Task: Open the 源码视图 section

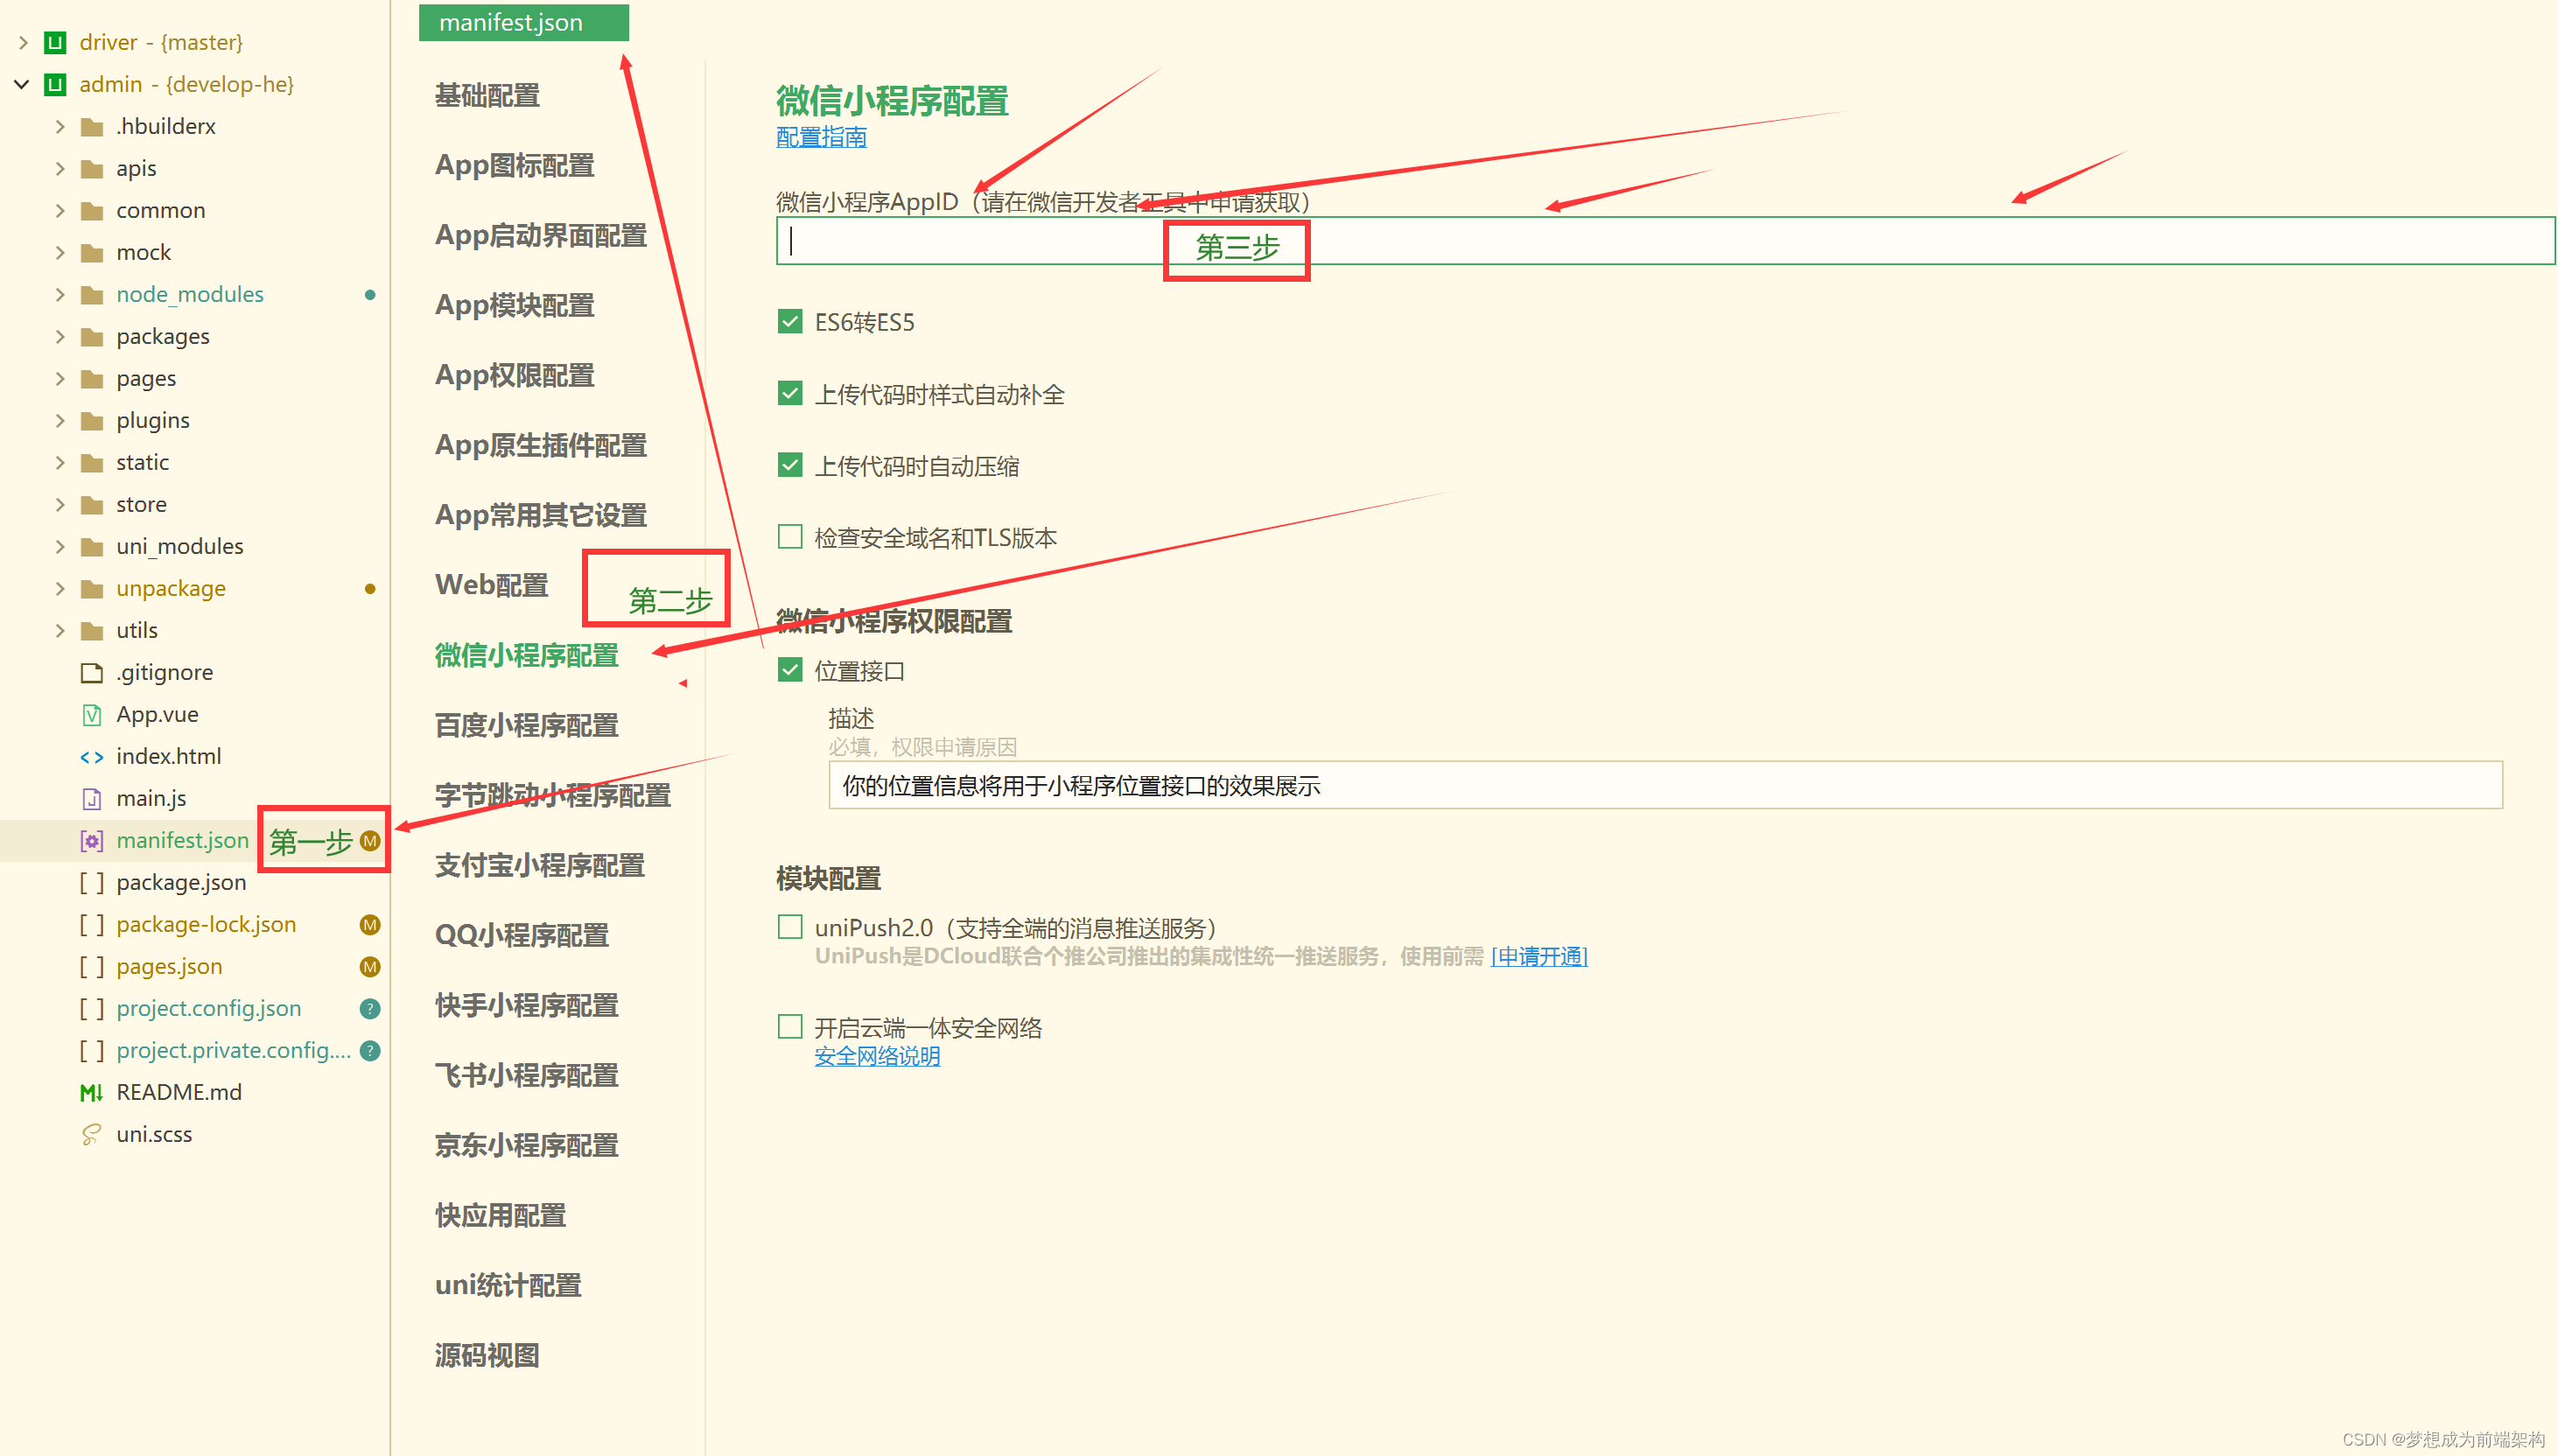Action: tap(487, 1356)
